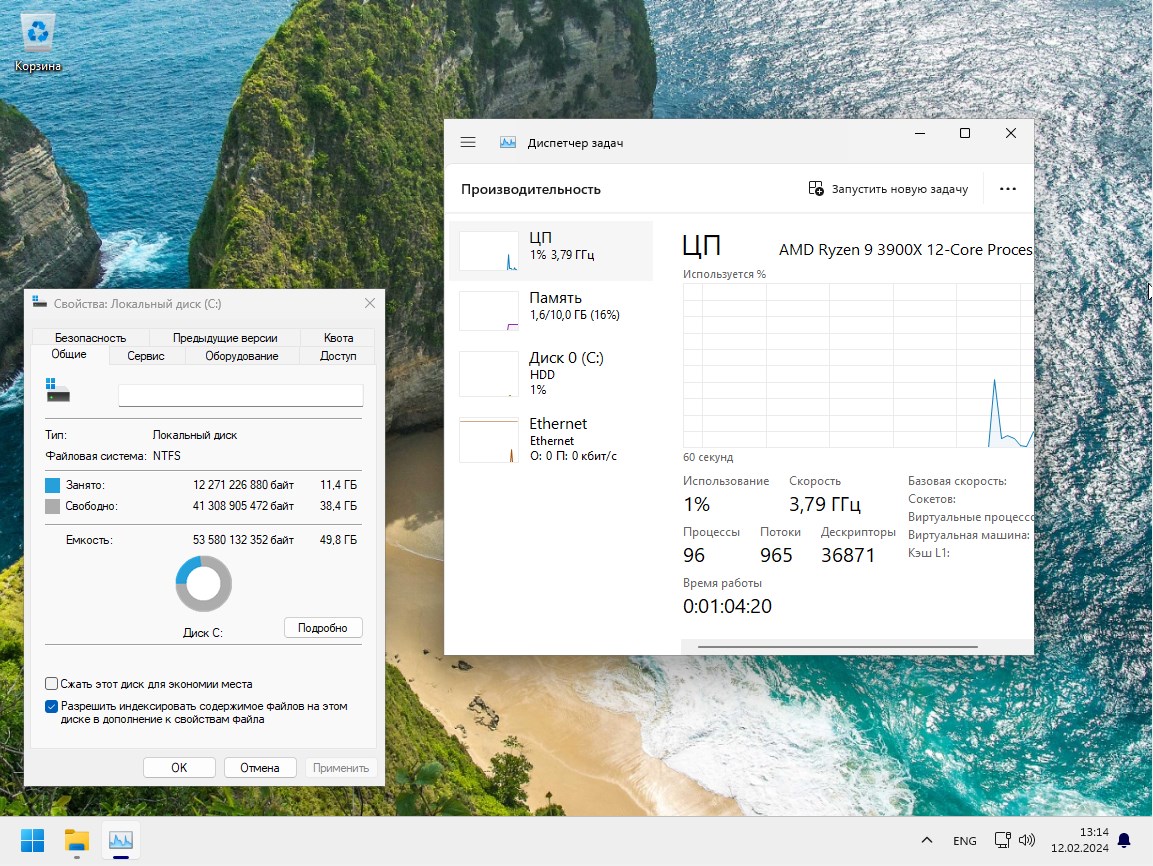1153x866 pixels.
Task: Click the CPU usage graph
Action: point(857,365)
